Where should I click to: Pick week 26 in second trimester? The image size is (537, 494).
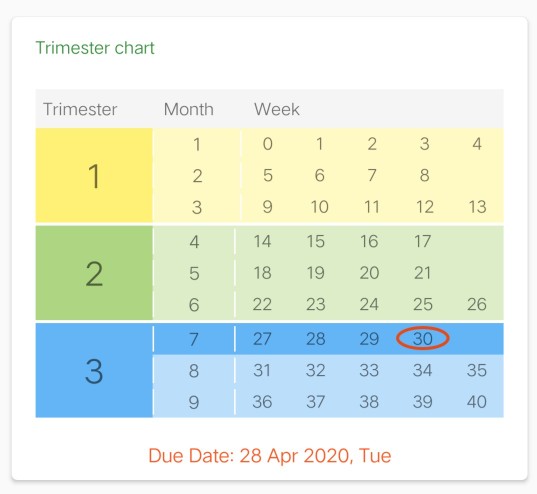tap(477, 304)
